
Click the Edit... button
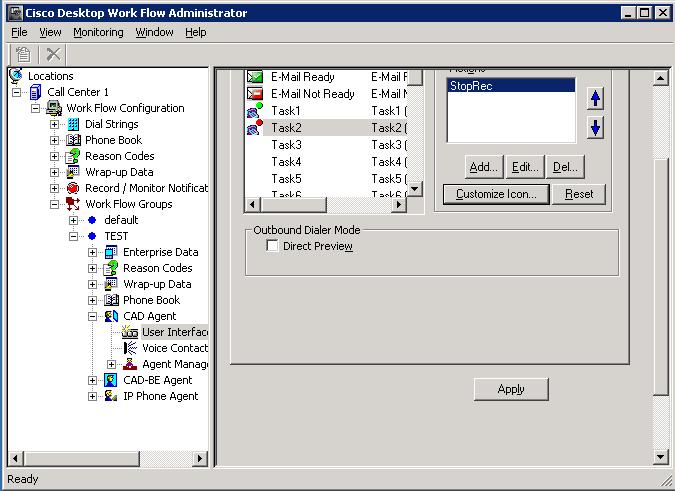tap(525, 167)
